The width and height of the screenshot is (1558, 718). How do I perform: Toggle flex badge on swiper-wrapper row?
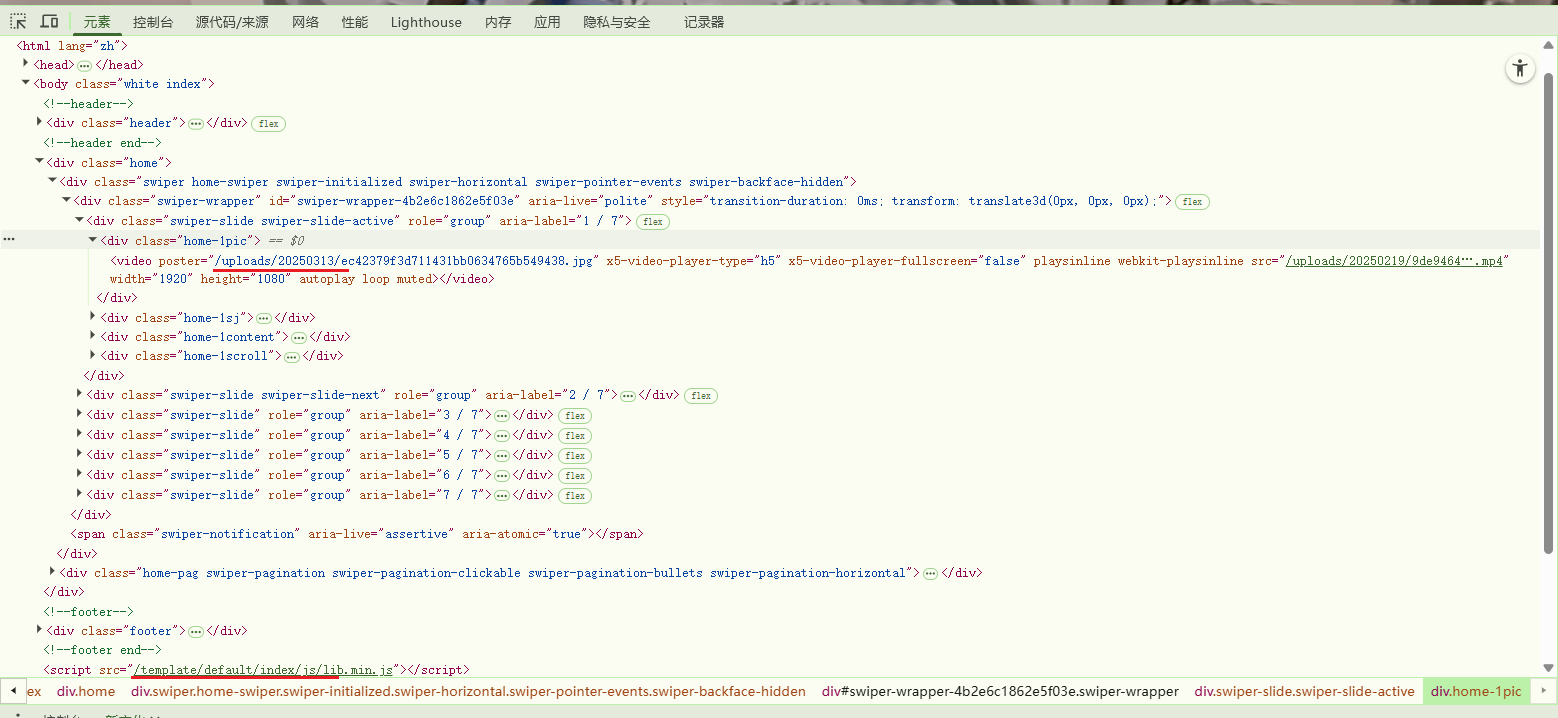pyautogui.click(x=1192, y=202)
